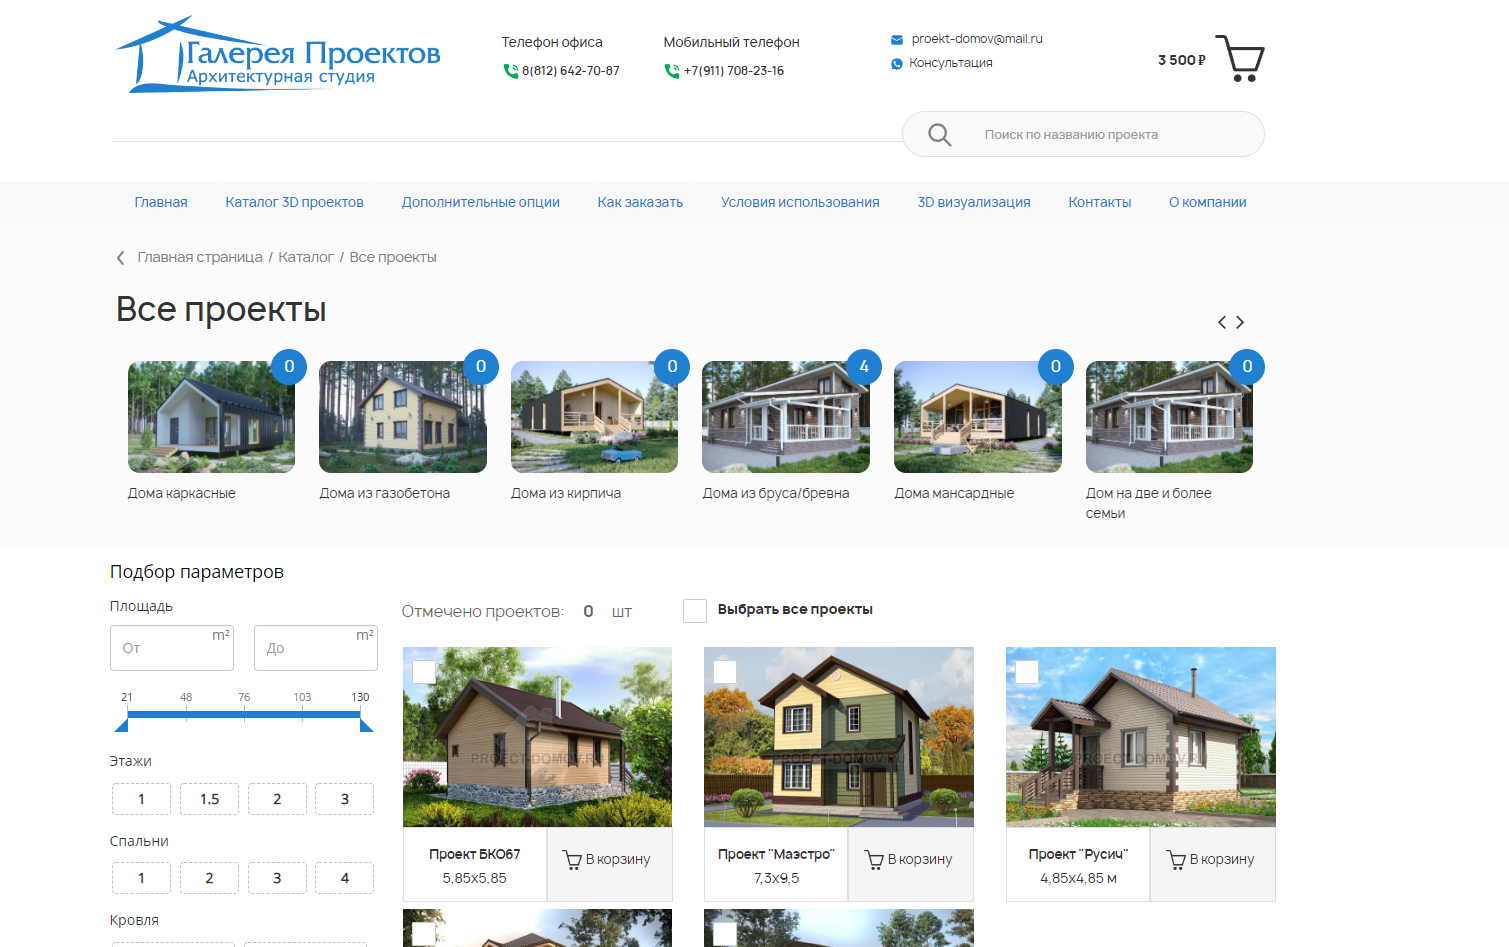
Task: Open the Проект БКО67 title link
Action: point(475,855)
